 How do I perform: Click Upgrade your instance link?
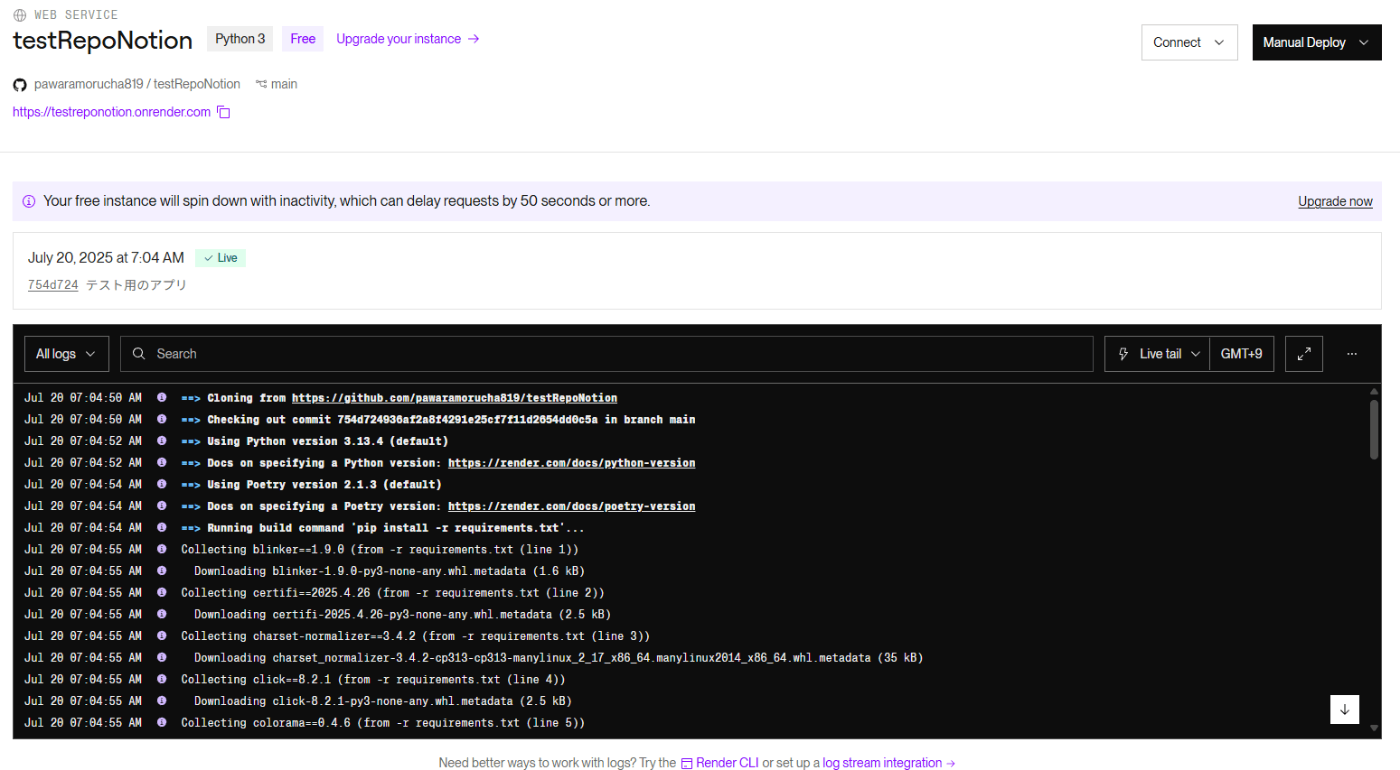408,39
